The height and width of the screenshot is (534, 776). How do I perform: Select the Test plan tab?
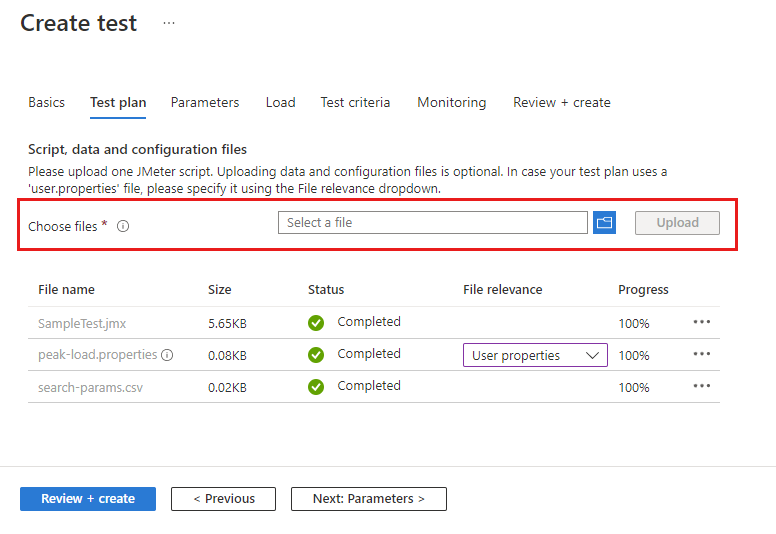click(x=118, y=102)
